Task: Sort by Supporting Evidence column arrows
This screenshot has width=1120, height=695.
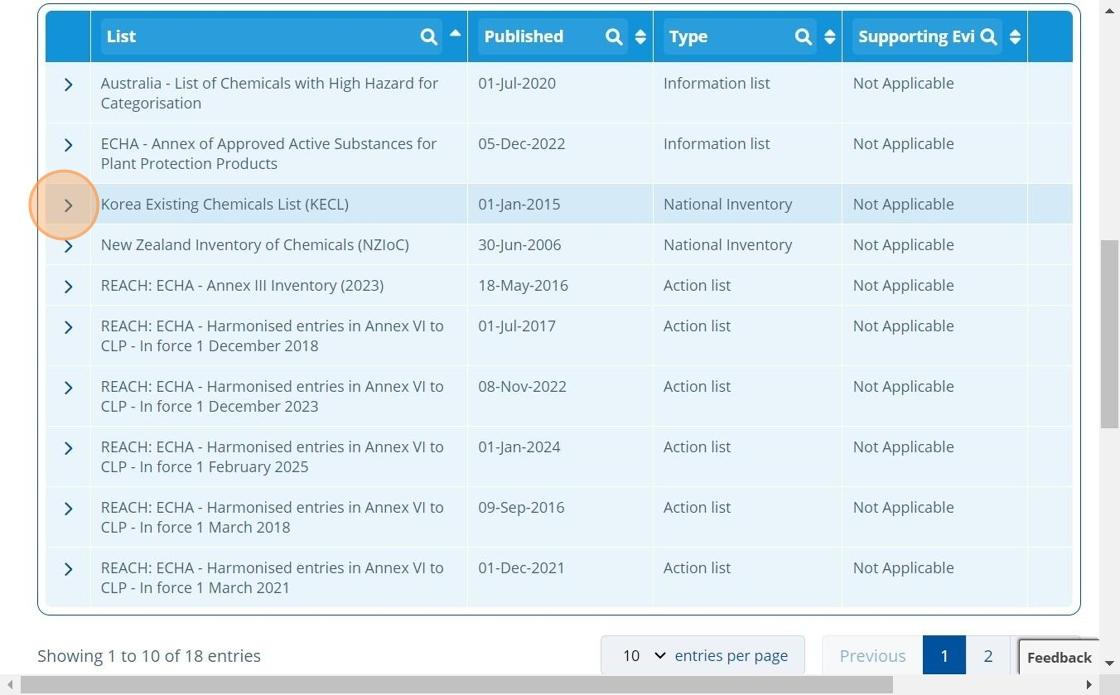Action: pos(1015,37)
